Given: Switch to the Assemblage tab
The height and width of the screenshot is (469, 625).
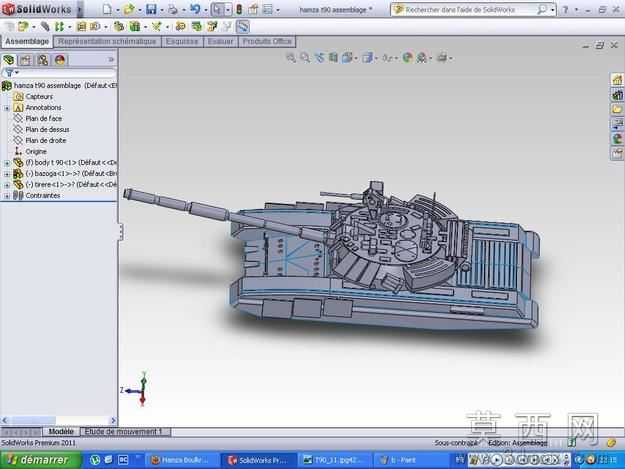Looking at the screenshot, I should click(x=27, y=41).
